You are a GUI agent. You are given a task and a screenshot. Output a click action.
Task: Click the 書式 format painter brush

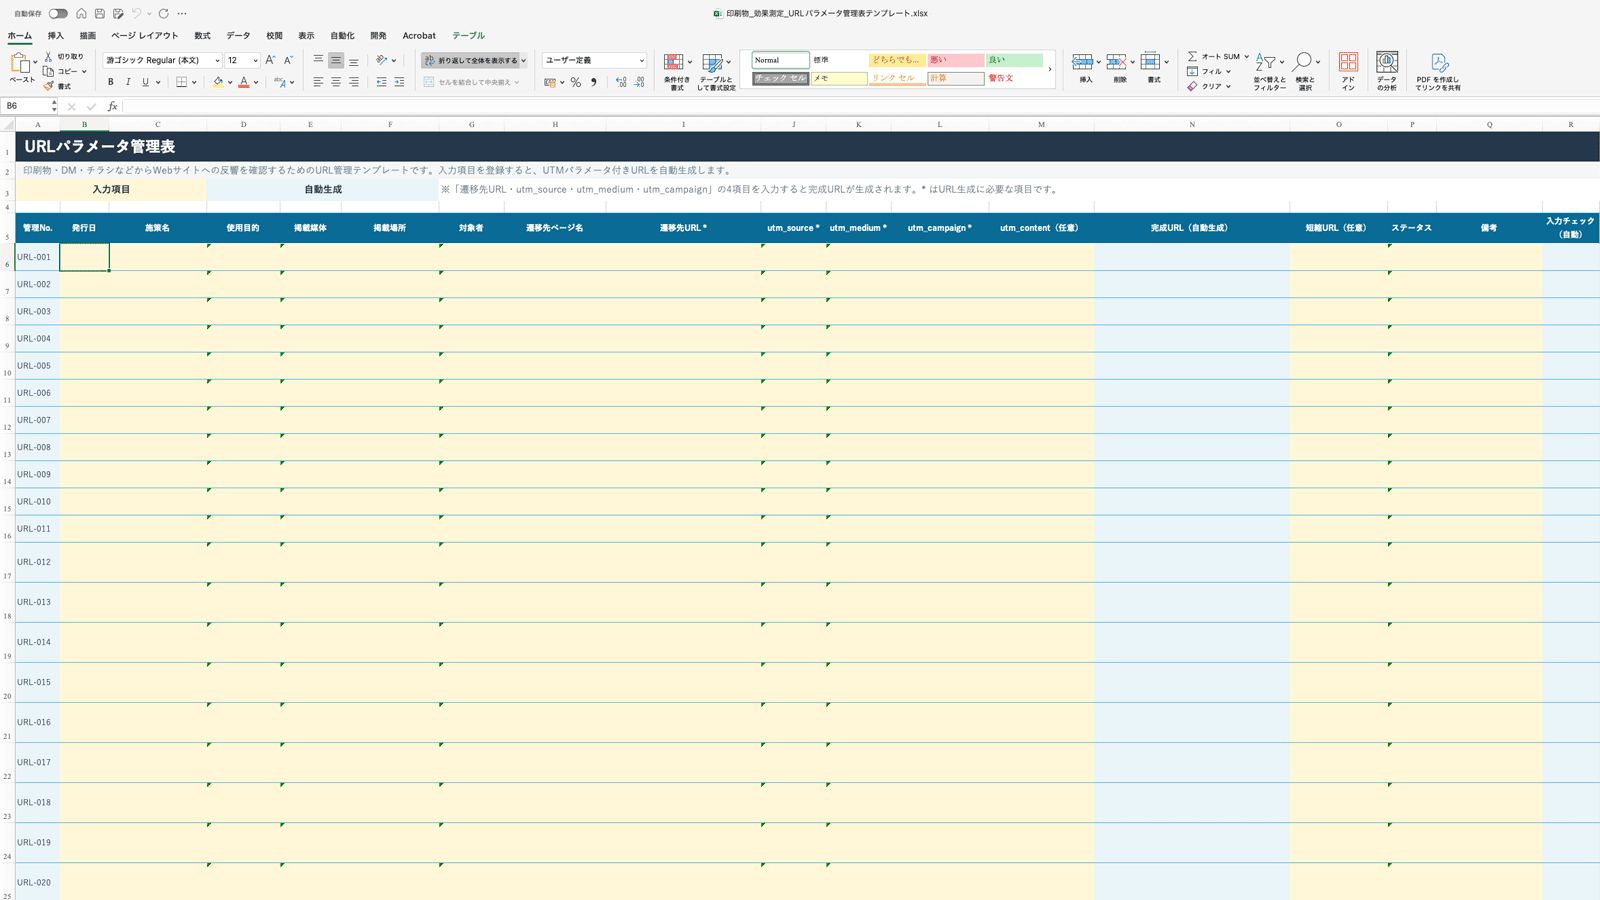tap(48, 86)
